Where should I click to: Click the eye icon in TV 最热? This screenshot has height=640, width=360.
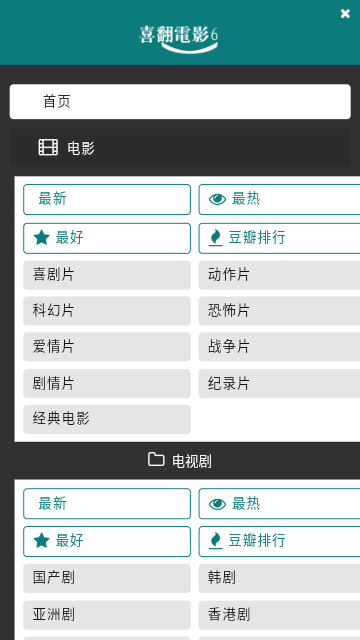coord(217,504)
